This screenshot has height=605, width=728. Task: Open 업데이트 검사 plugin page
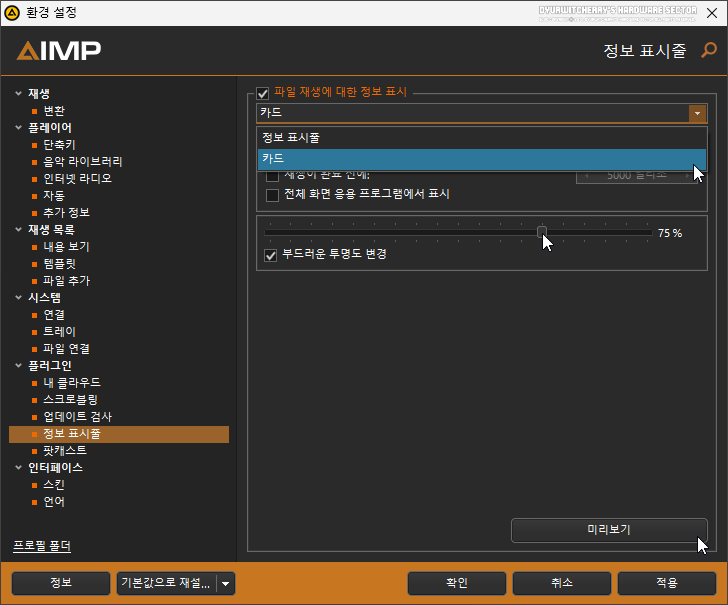tap(78, 416)
